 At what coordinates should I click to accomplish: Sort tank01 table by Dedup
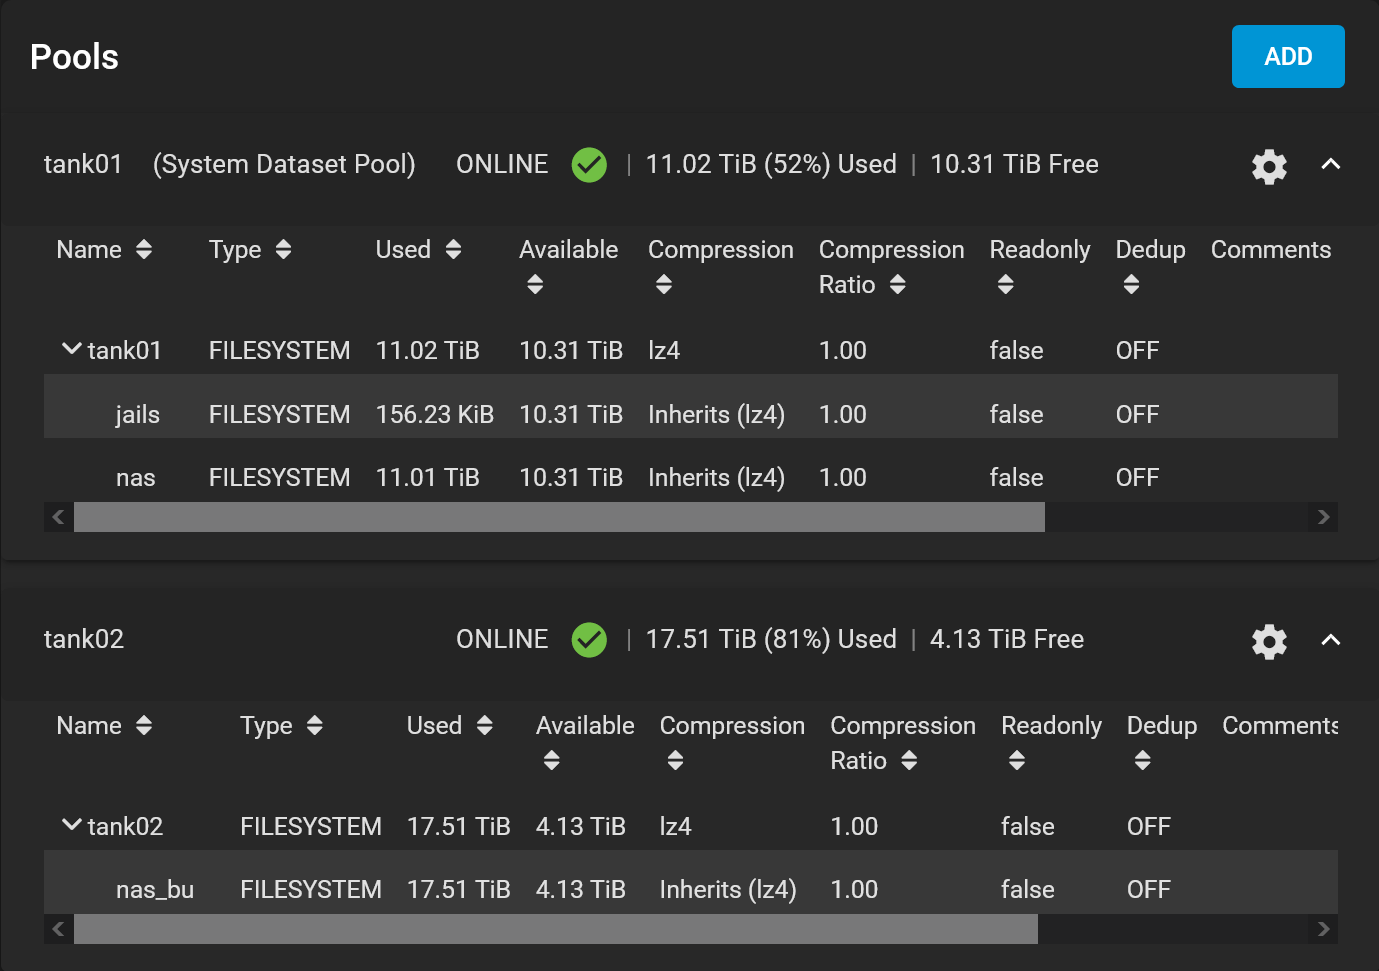coord(1131,285)
